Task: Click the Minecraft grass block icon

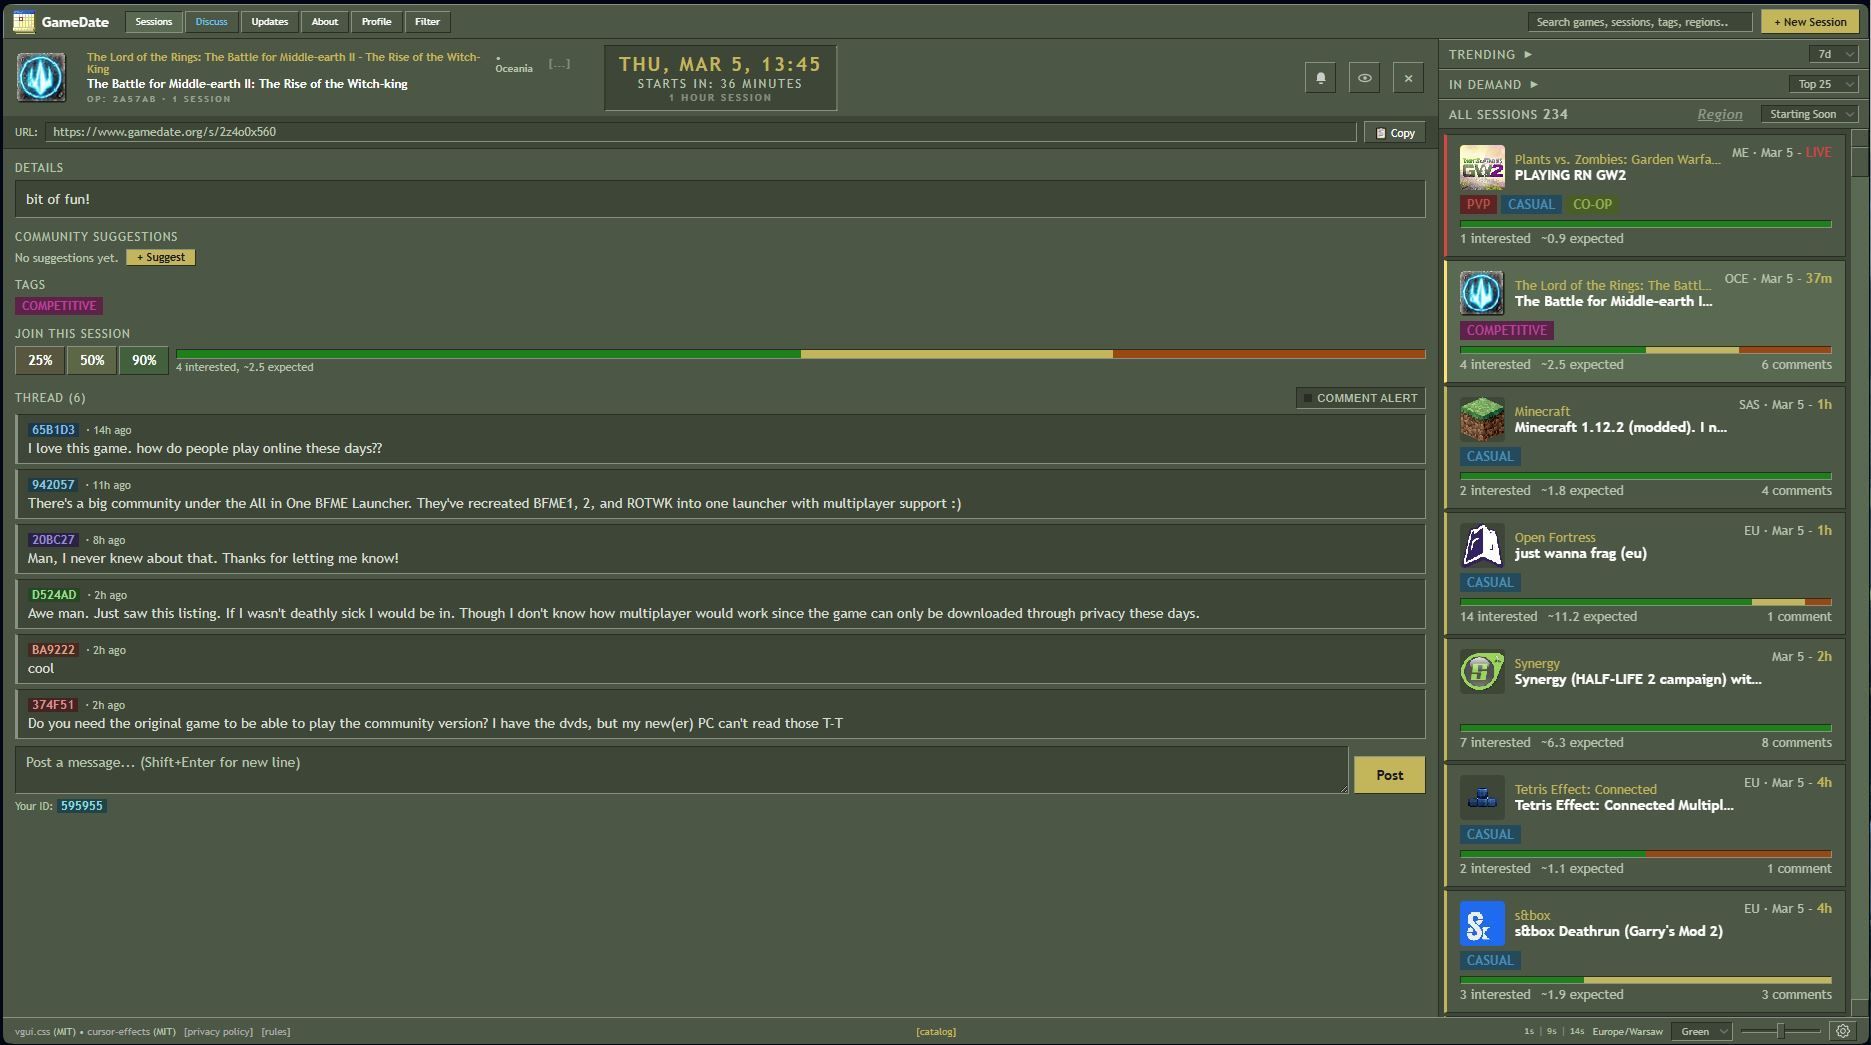Action: [1481, 420]
